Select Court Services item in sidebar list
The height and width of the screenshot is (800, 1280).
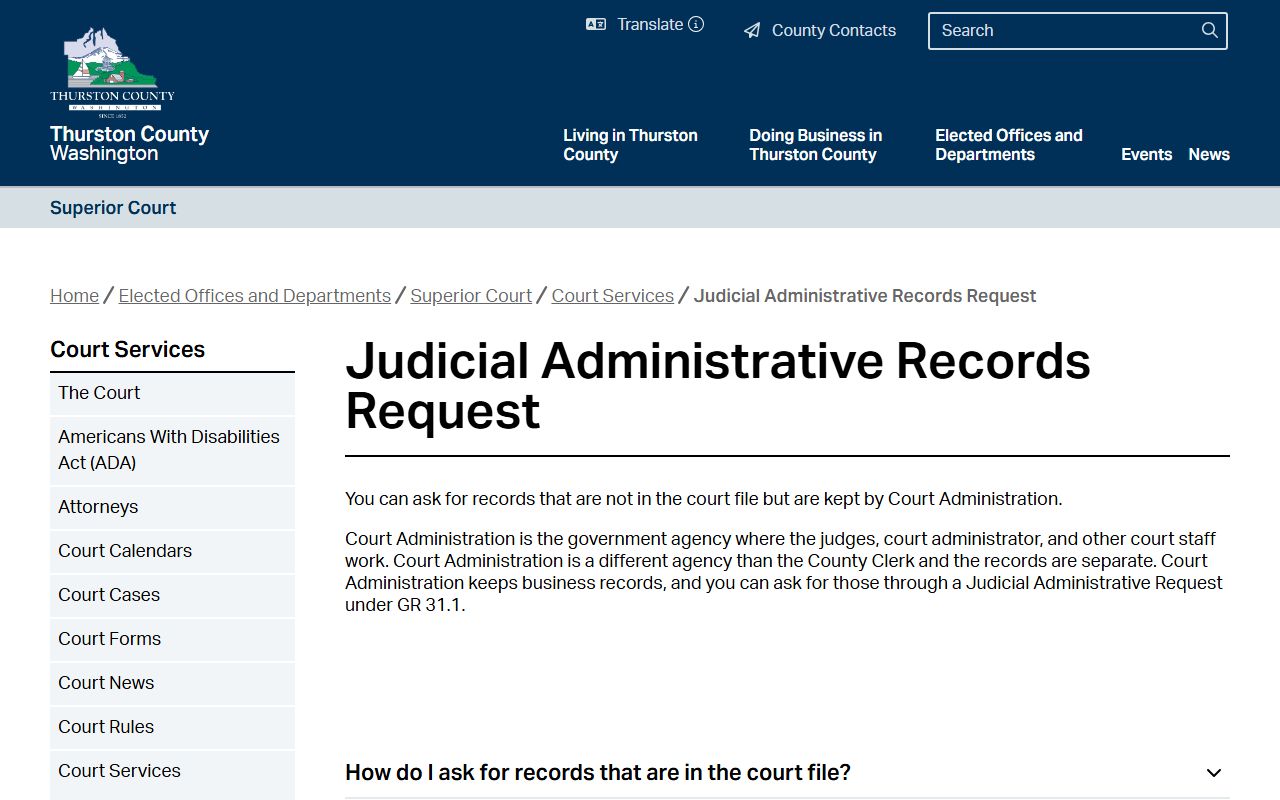[x=172, y=771]
